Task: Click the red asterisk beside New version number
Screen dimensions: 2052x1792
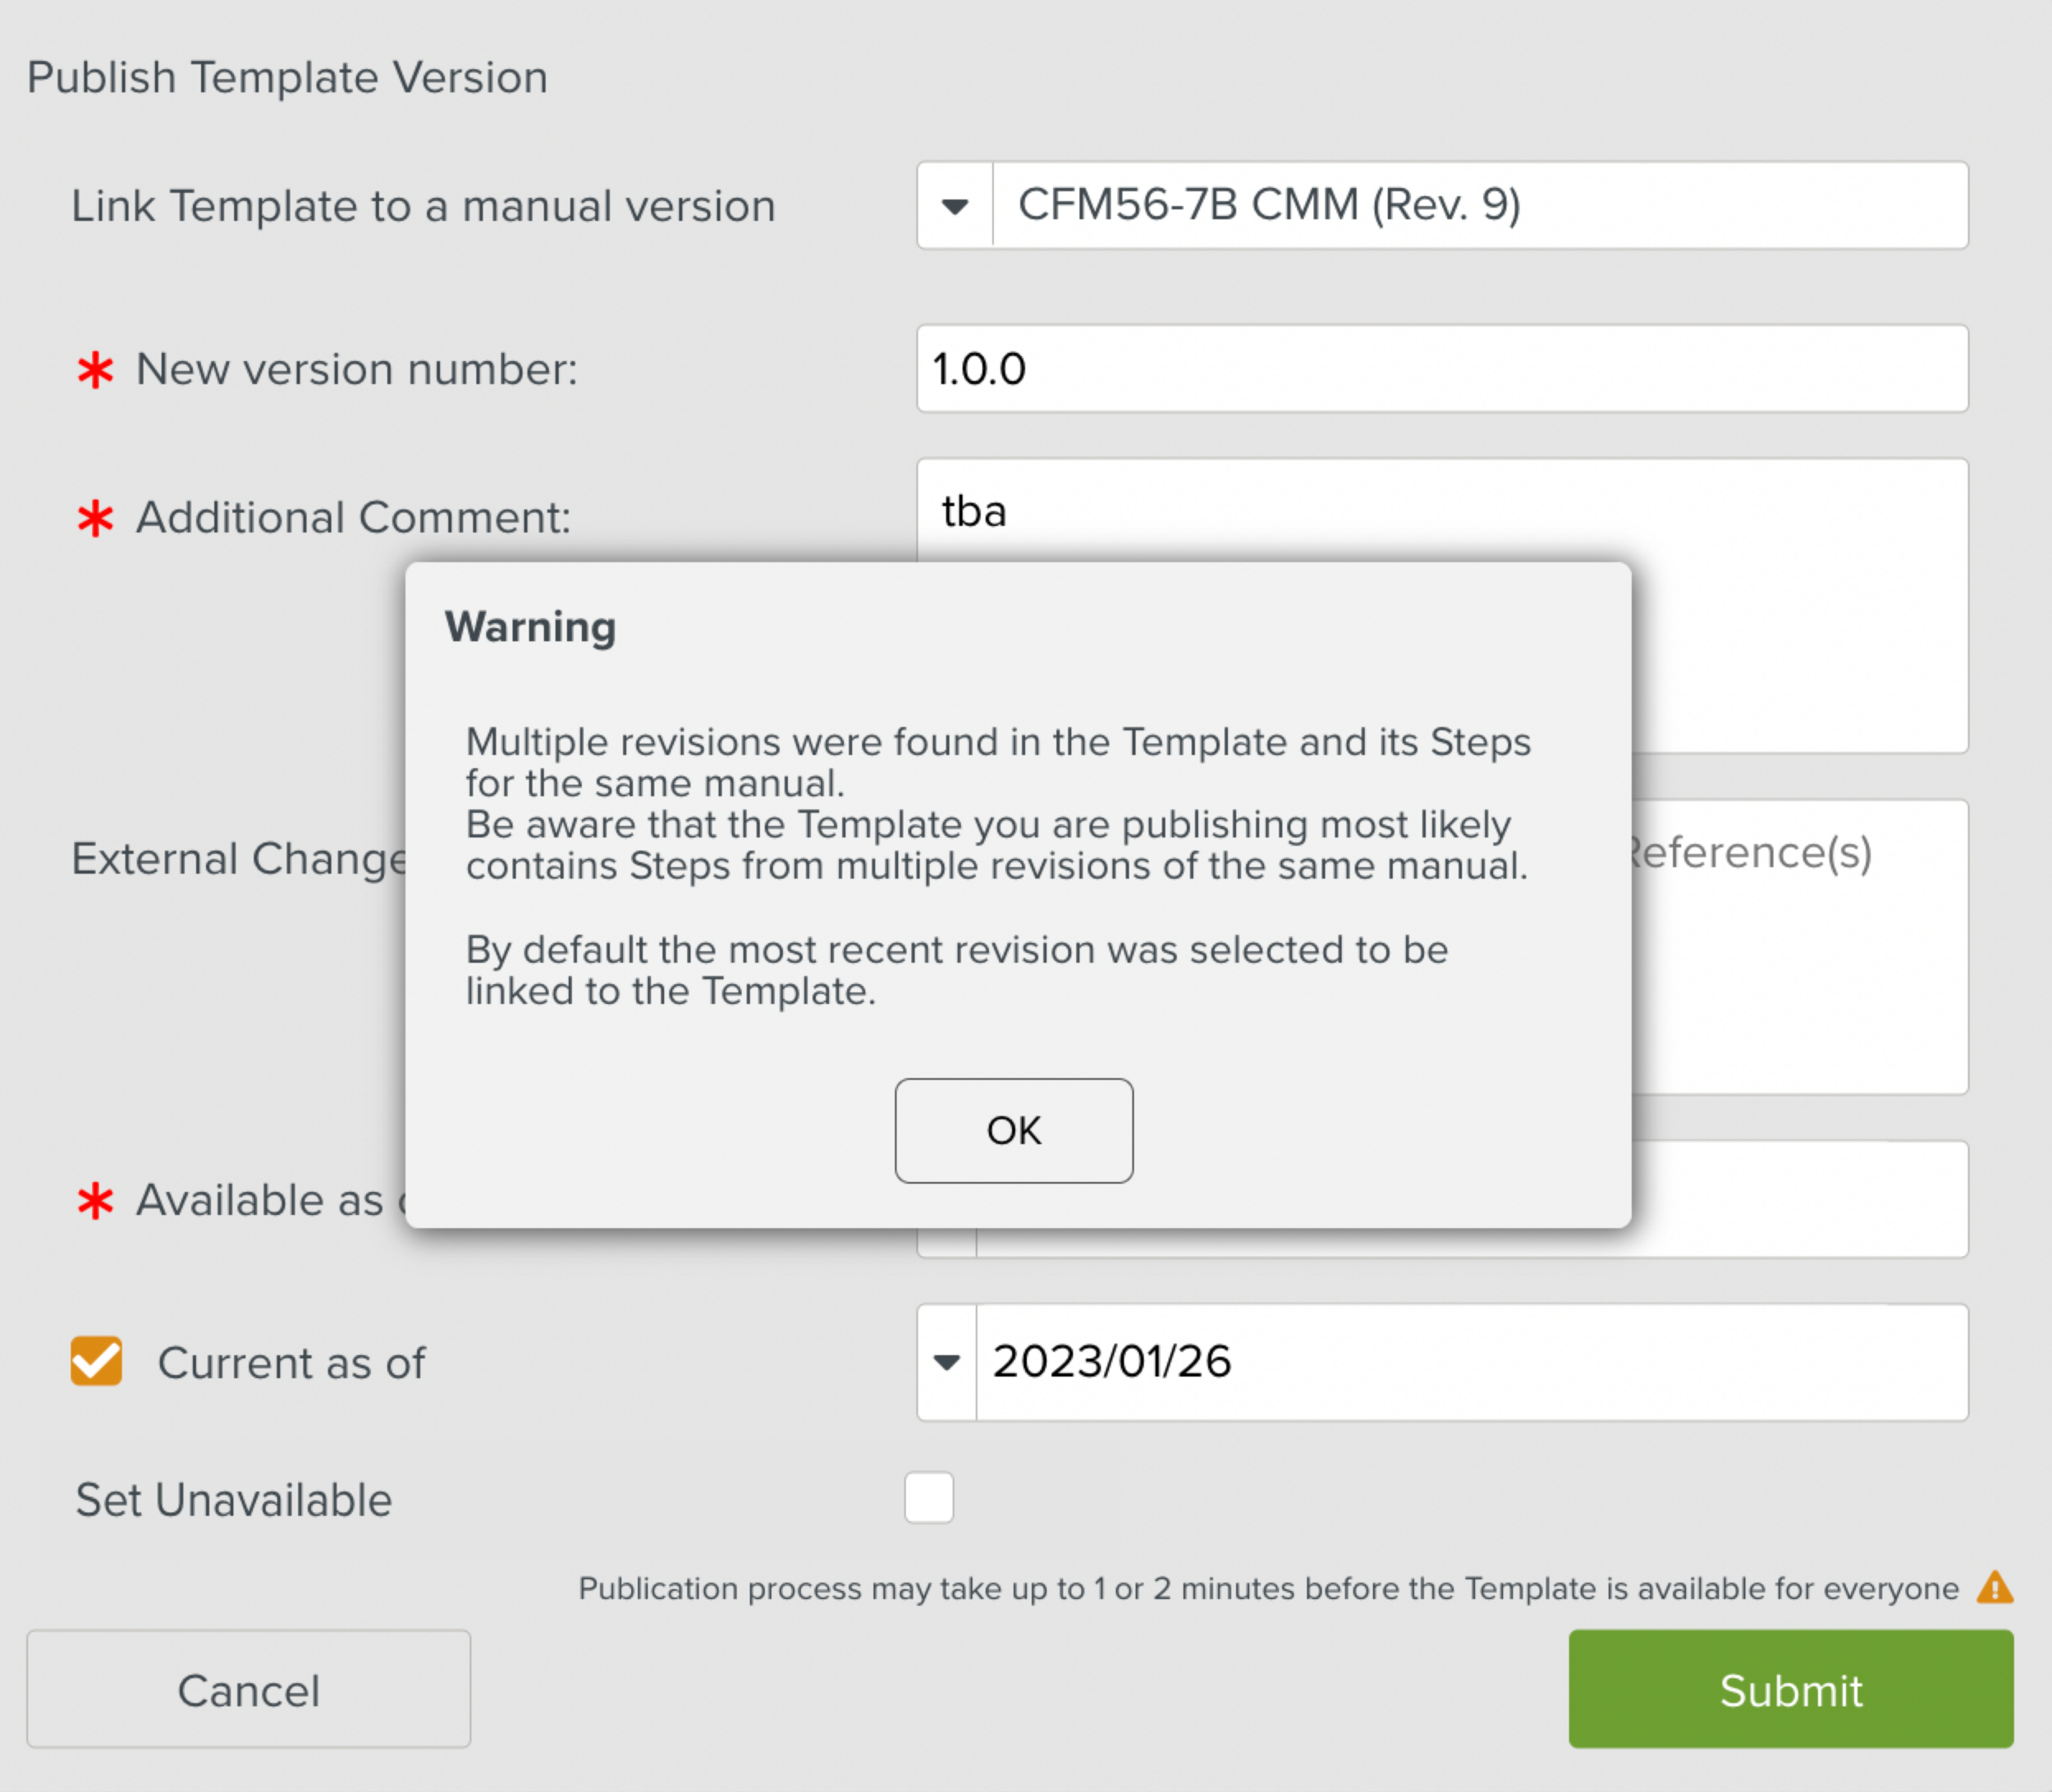Action: [96, 370]
